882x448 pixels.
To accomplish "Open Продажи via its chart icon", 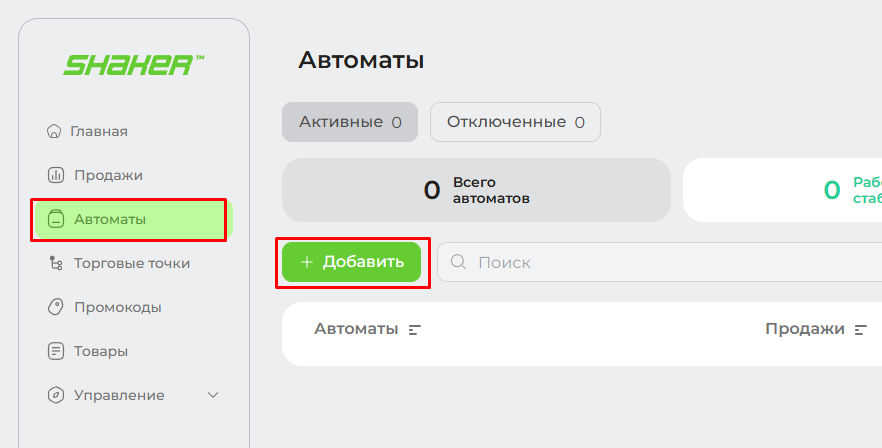I will pos(55,175).
